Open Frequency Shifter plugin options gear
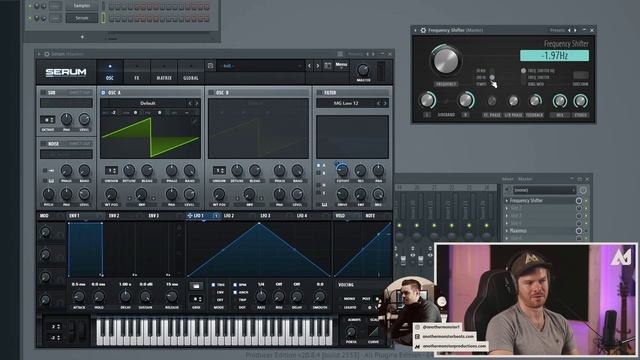This screenshot has height=360, width=640. [x=423, y=30]
